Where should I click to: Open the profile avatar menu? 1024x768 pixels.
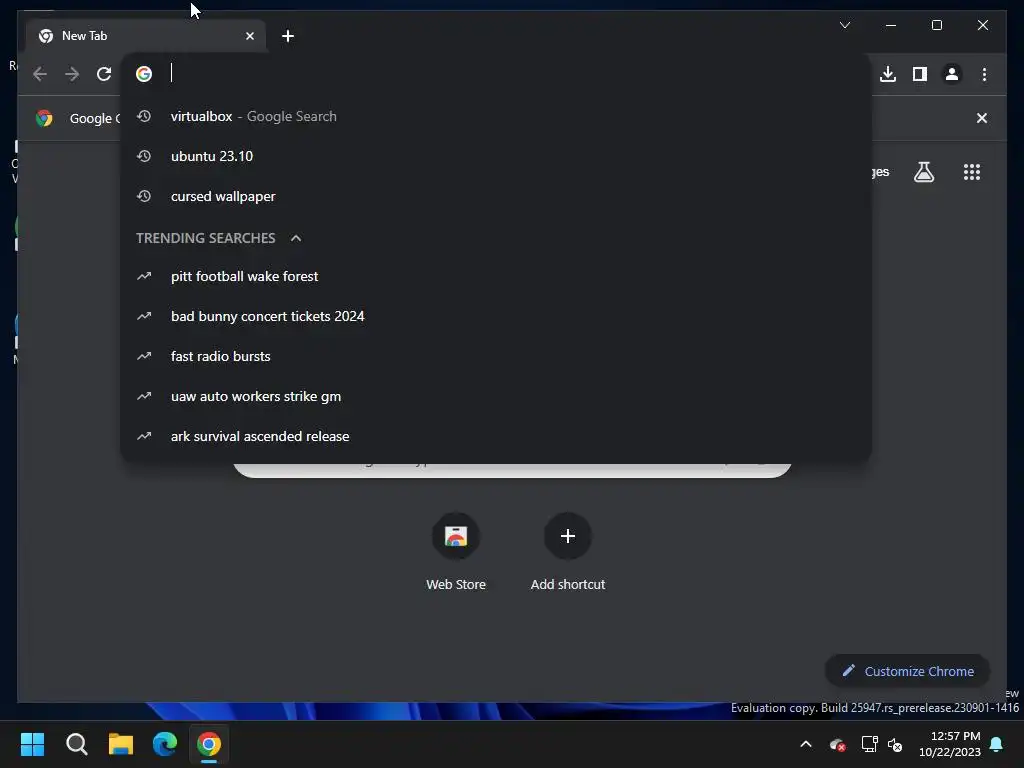pos(952,74)
